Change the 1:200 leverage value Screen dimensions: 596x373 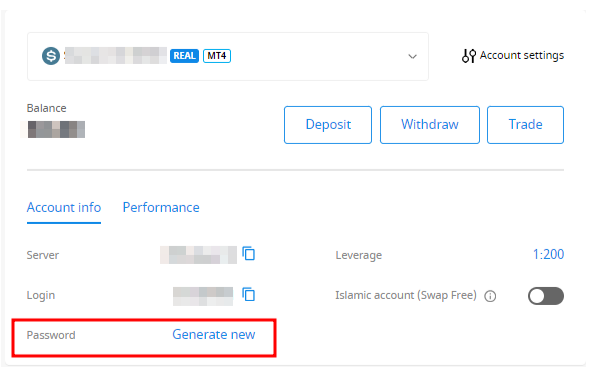[x=548, y=254]
